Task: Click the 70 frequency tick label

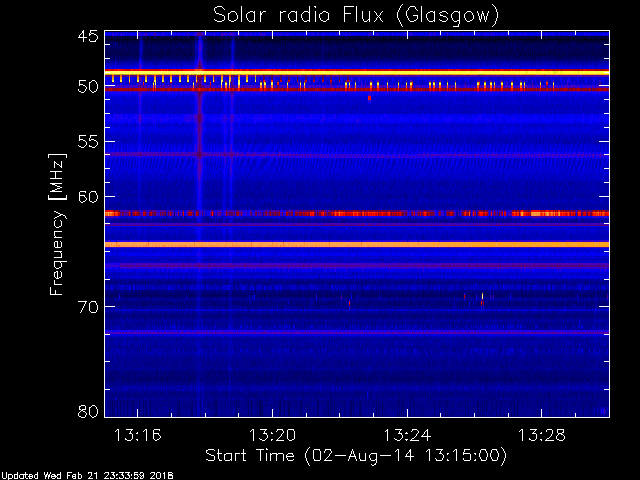Action: click(88, 307)
